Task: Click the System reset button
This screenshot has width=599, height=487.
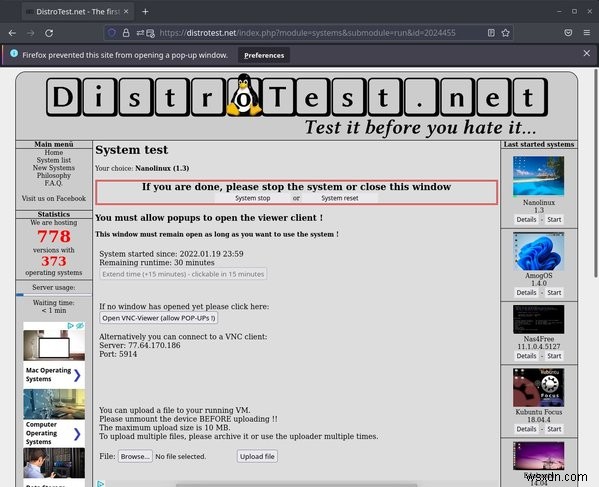Action: point(340,198)
